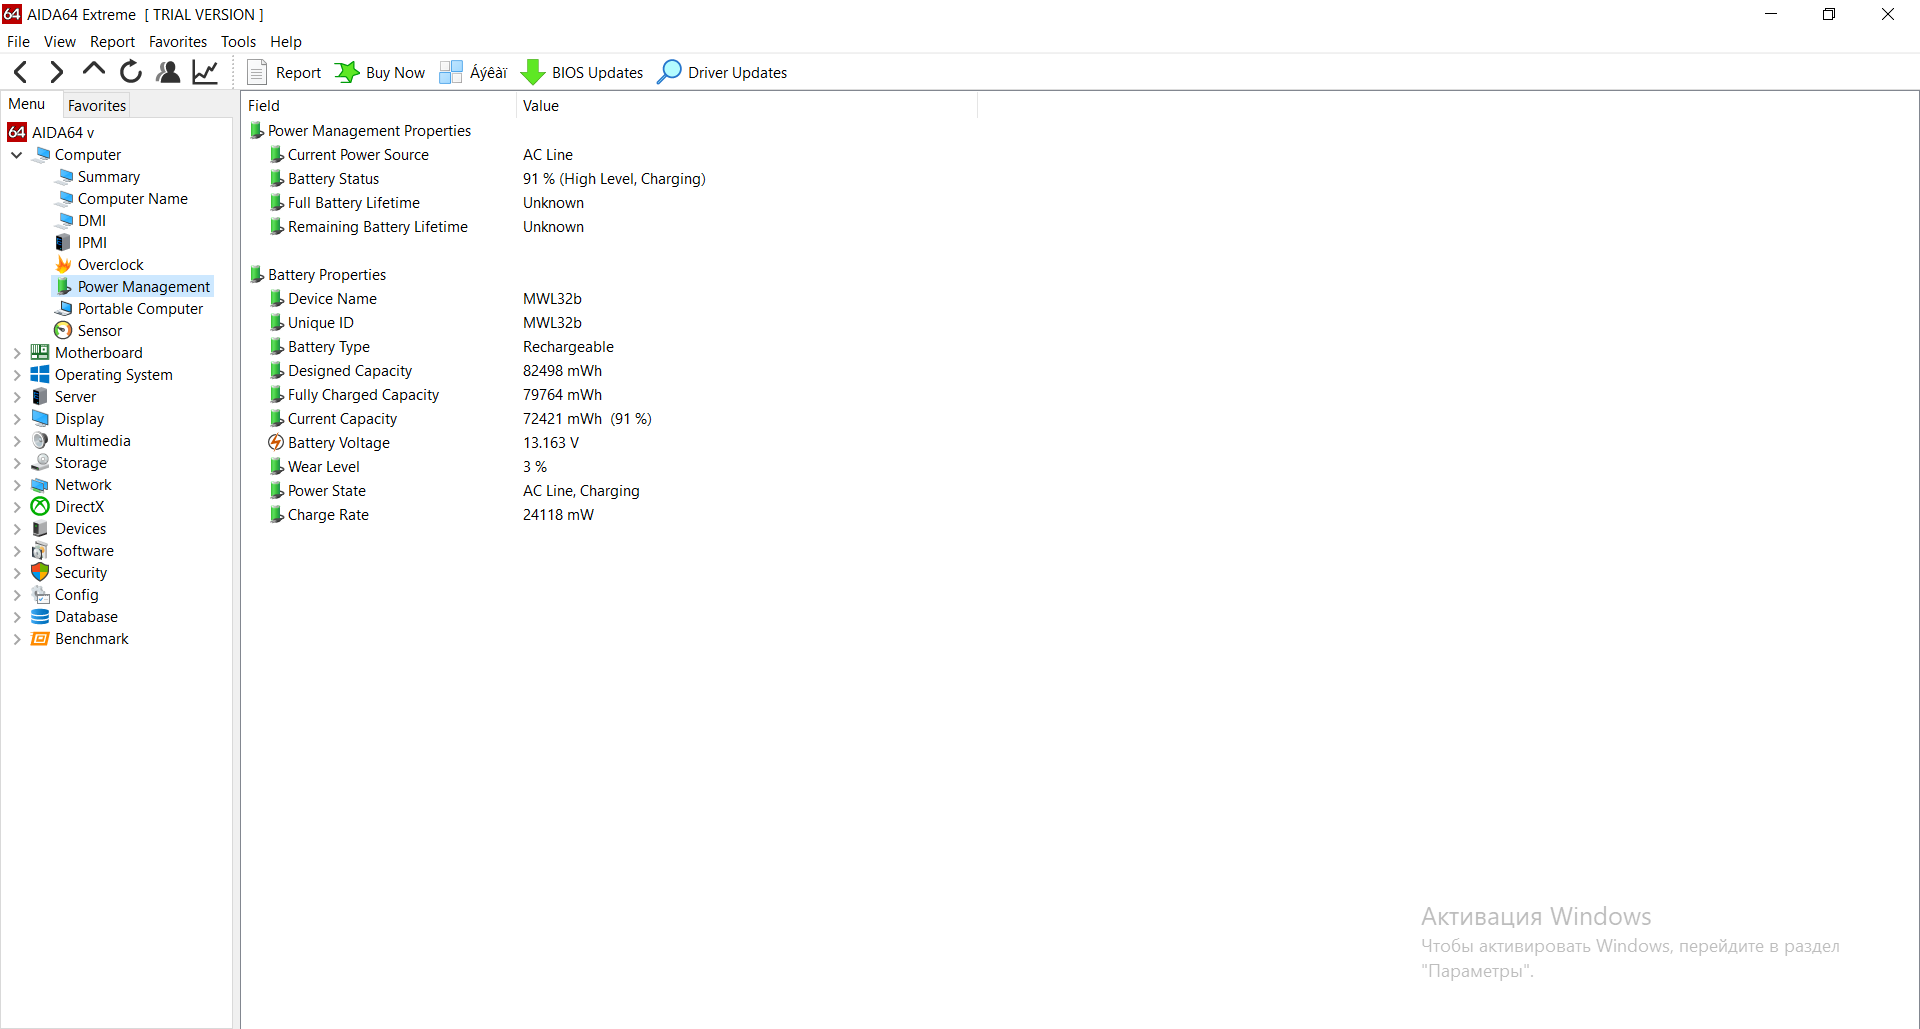Click the Field column header
1920x1029 pixels.
coord(378,106)
